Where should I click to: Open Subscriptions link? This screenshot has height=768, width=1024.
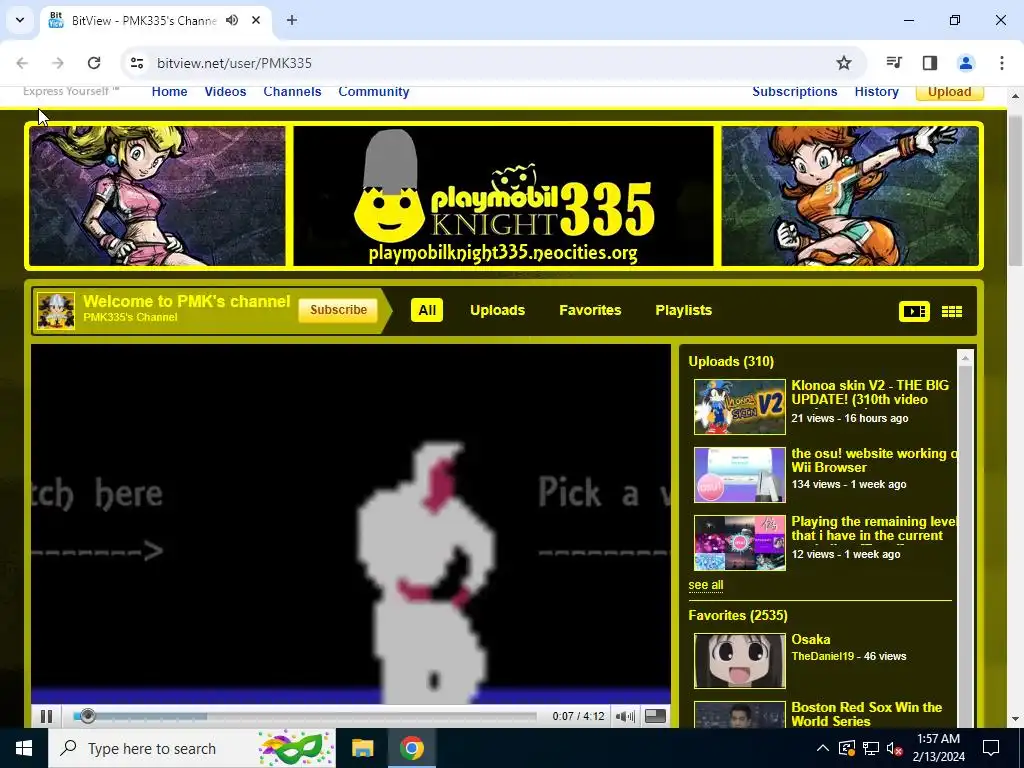(795, 92)
